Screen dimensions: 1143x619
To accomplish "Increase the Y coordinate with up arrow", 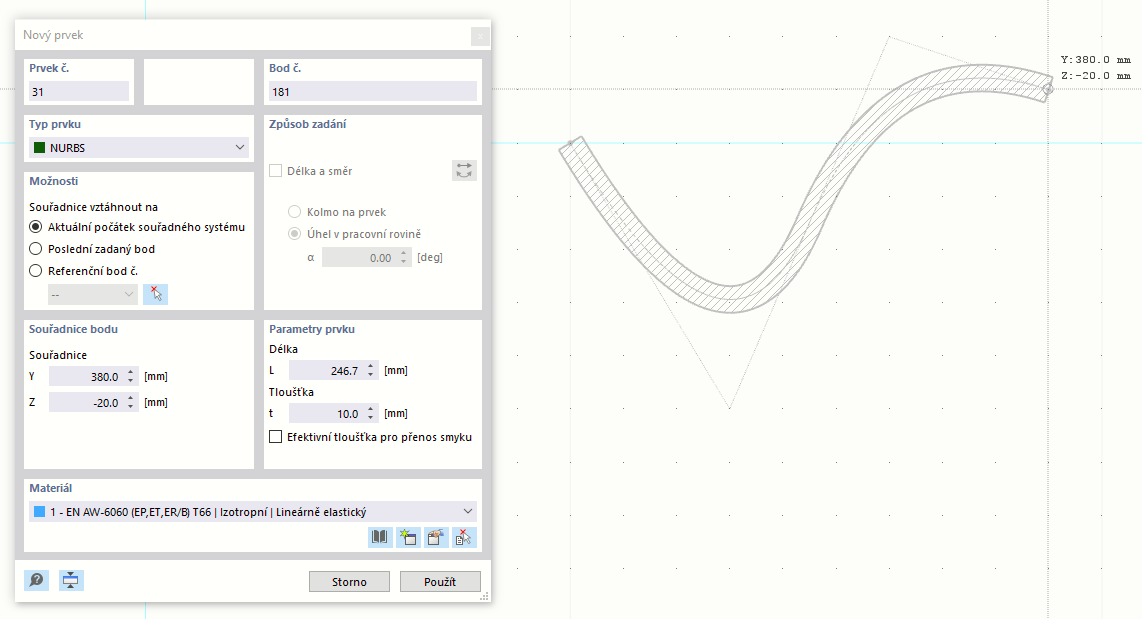I will [130, 373].
